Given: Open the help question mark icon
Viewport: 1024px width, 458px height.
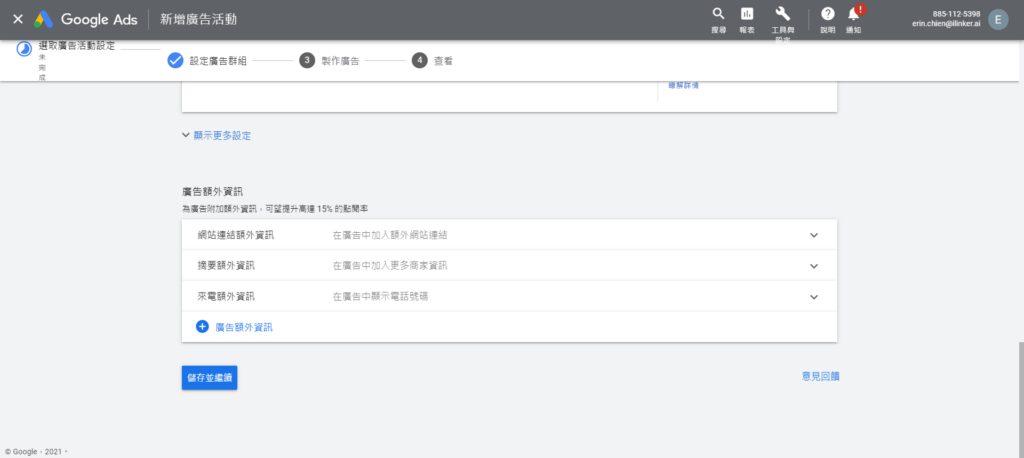Looking at the screenshot, I should (827, 14).
